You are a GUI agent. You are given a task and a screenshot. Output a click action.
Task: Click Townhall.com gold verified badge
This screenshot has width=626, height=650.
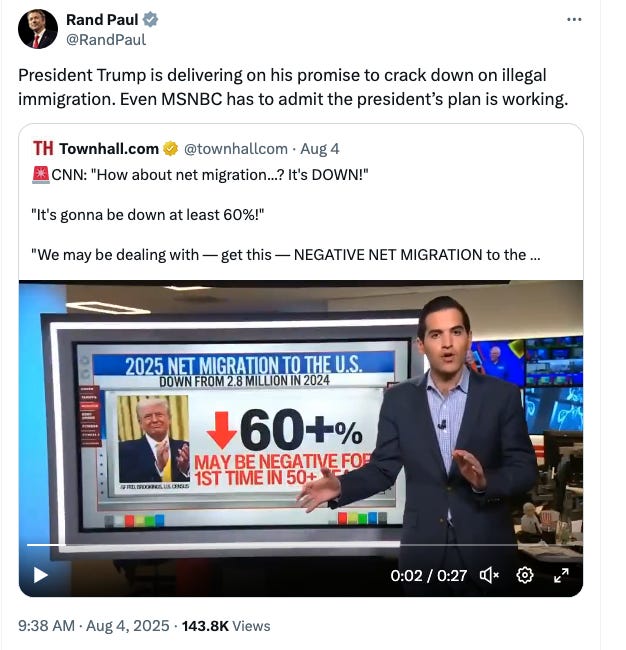click(171, 148)
